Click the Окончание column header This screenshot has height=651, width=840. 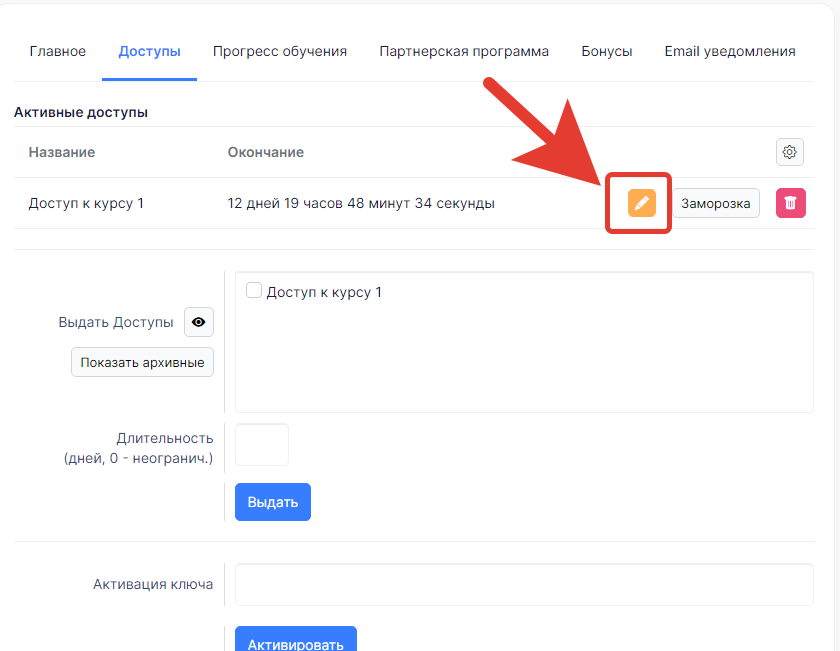266,152
